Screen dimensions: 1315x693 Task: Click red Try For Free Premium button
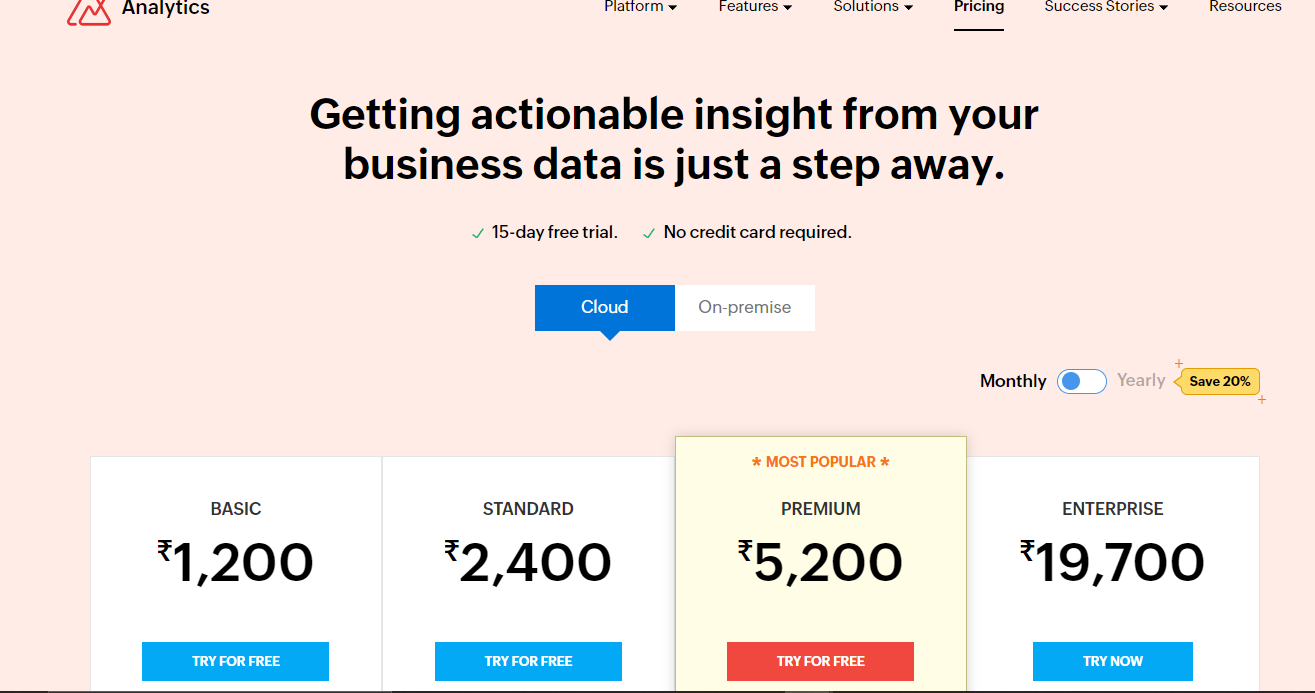(820, 661)
